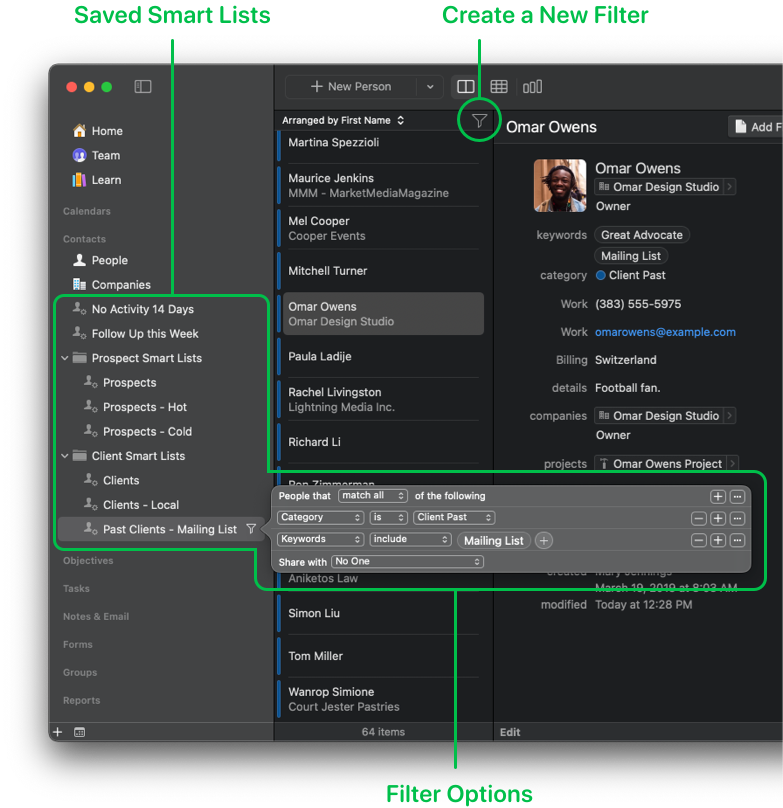
Task: Open more options on the top filter row
Action: [x=738, y=497]
